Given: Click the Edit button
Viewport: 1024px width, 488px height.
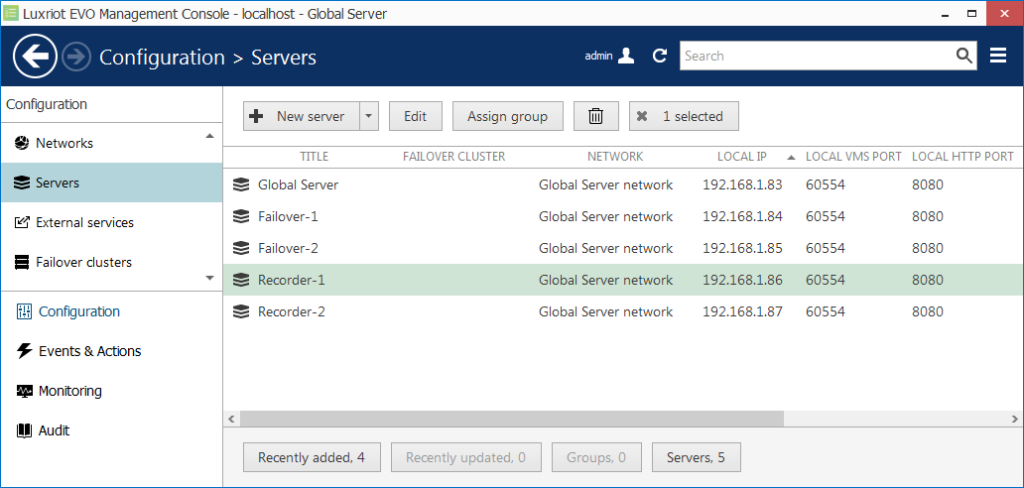Looking at the screenshot, I should coord(415,116).
